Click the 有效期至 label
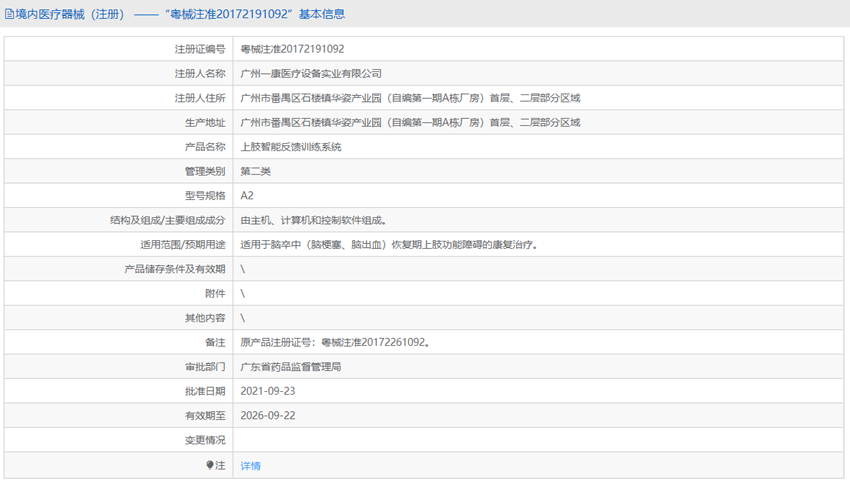The height and width of the screenshot is (483, 850). [205, 416]
